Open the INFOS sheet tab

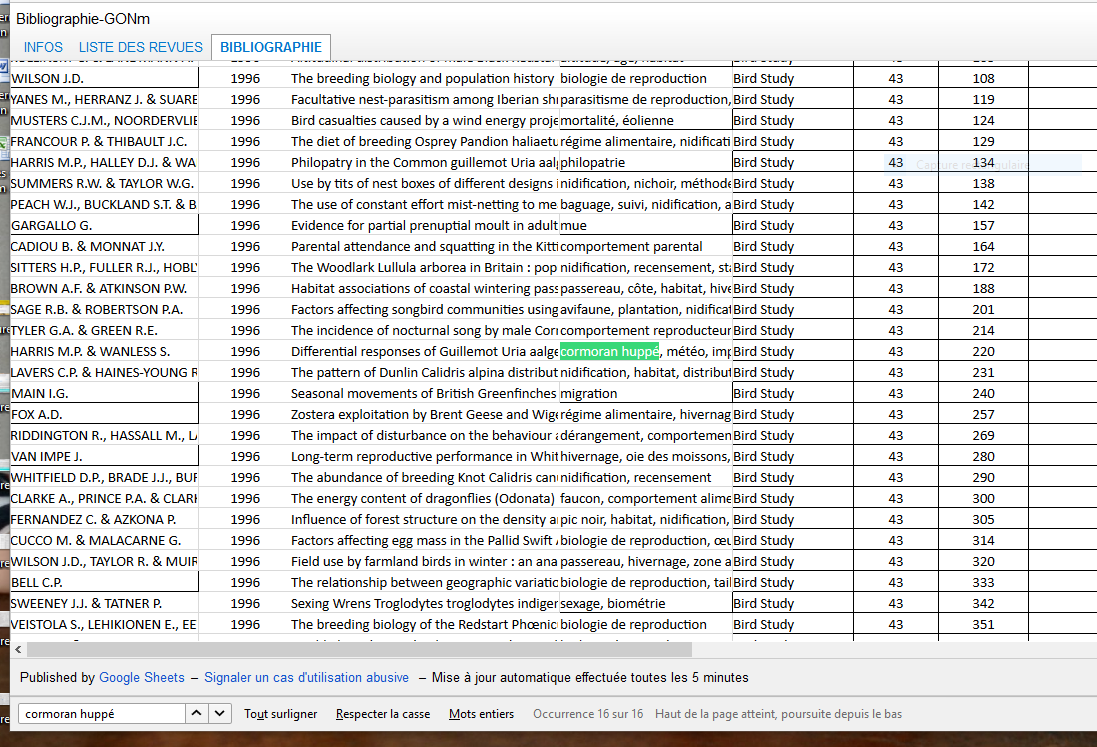(43, 47)
